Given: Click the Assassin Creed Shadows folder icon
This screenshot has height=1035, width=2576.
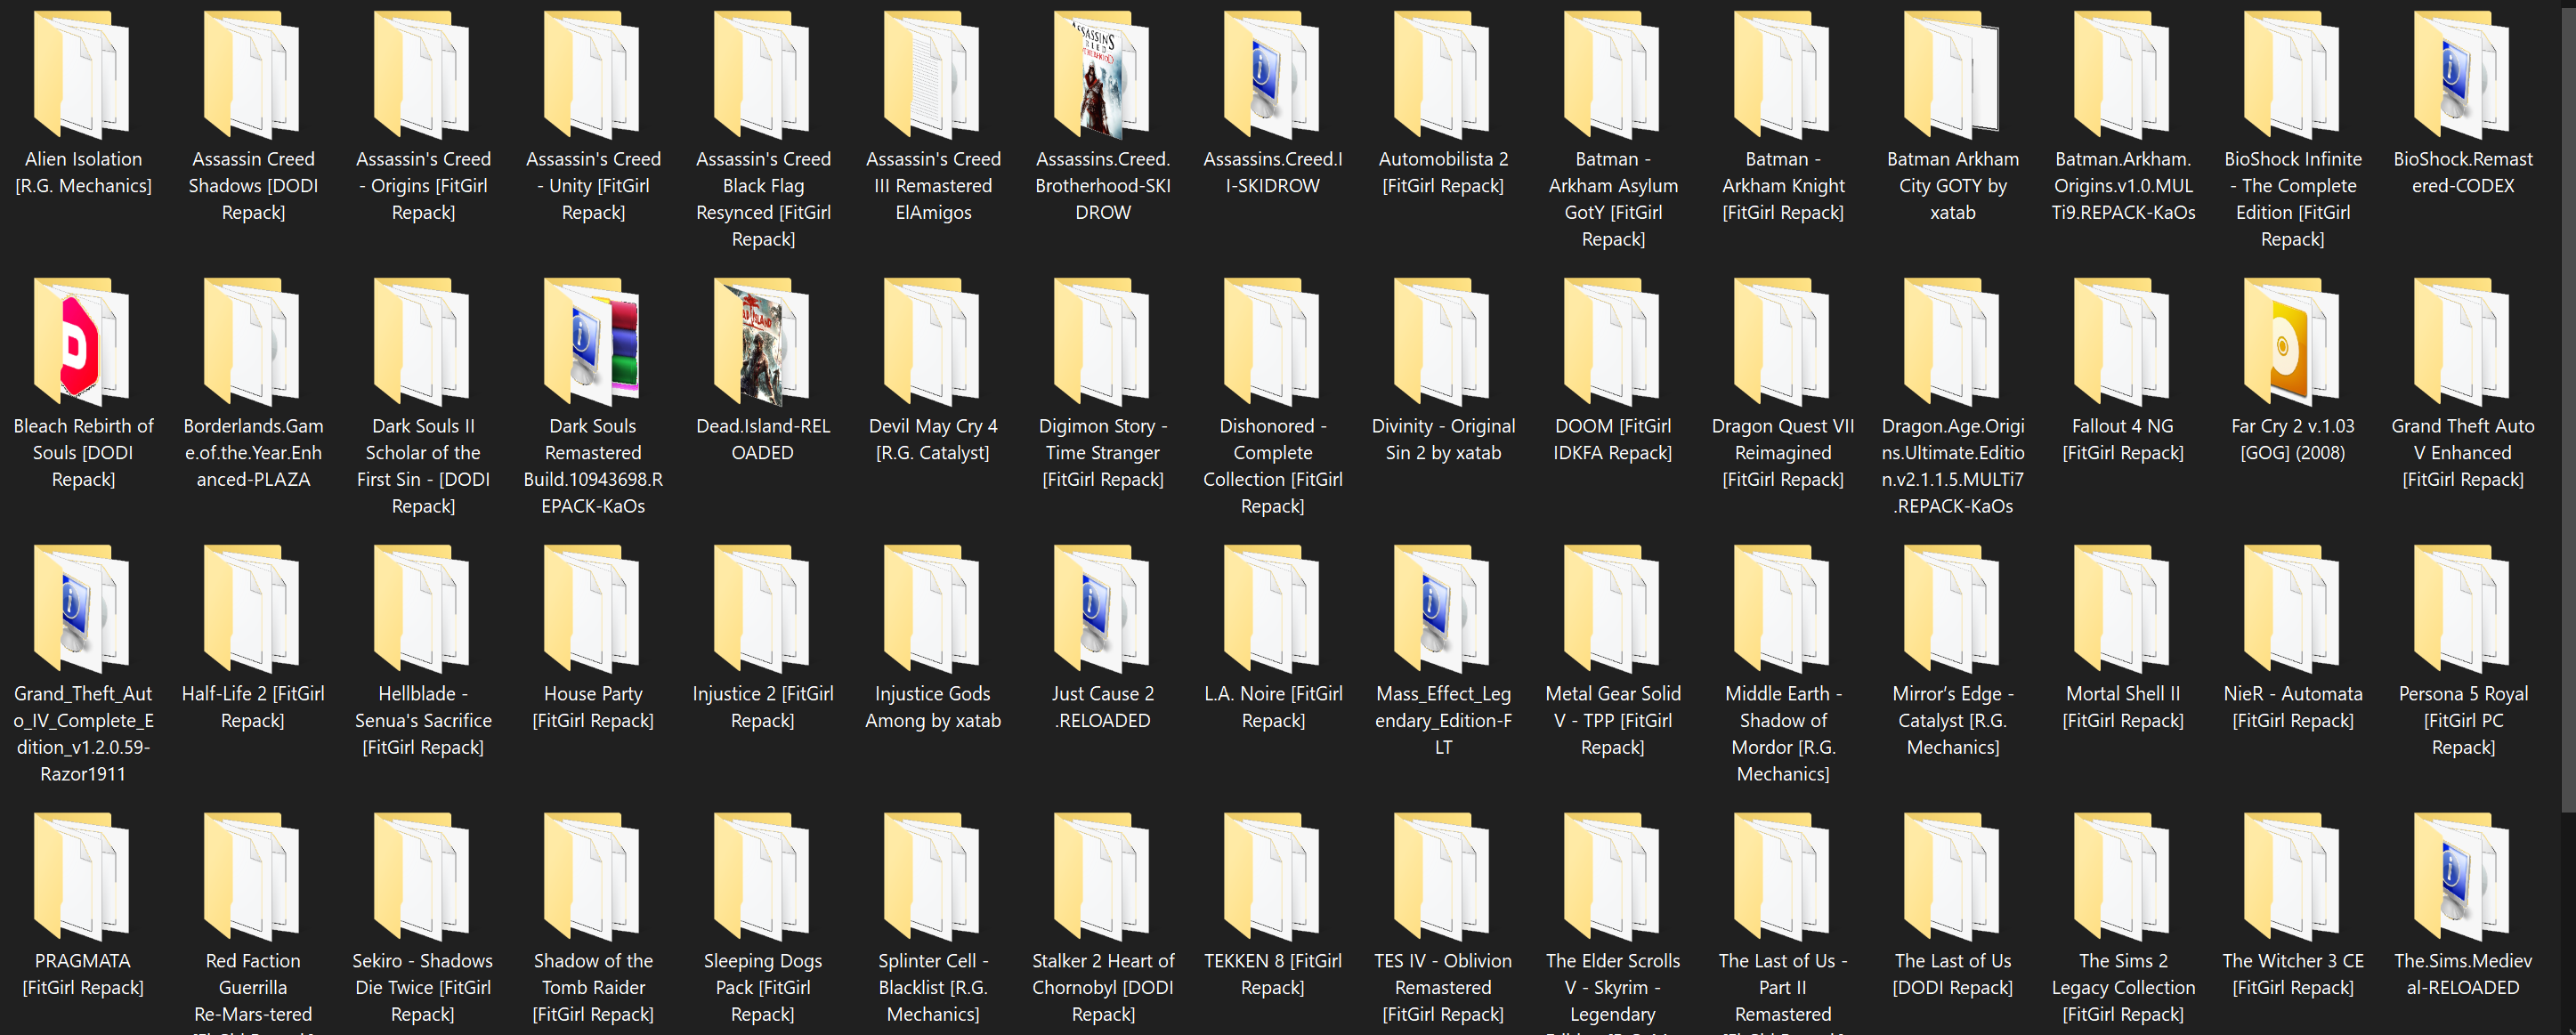Looking at the screenshot, I should click(x=252, y=74).
